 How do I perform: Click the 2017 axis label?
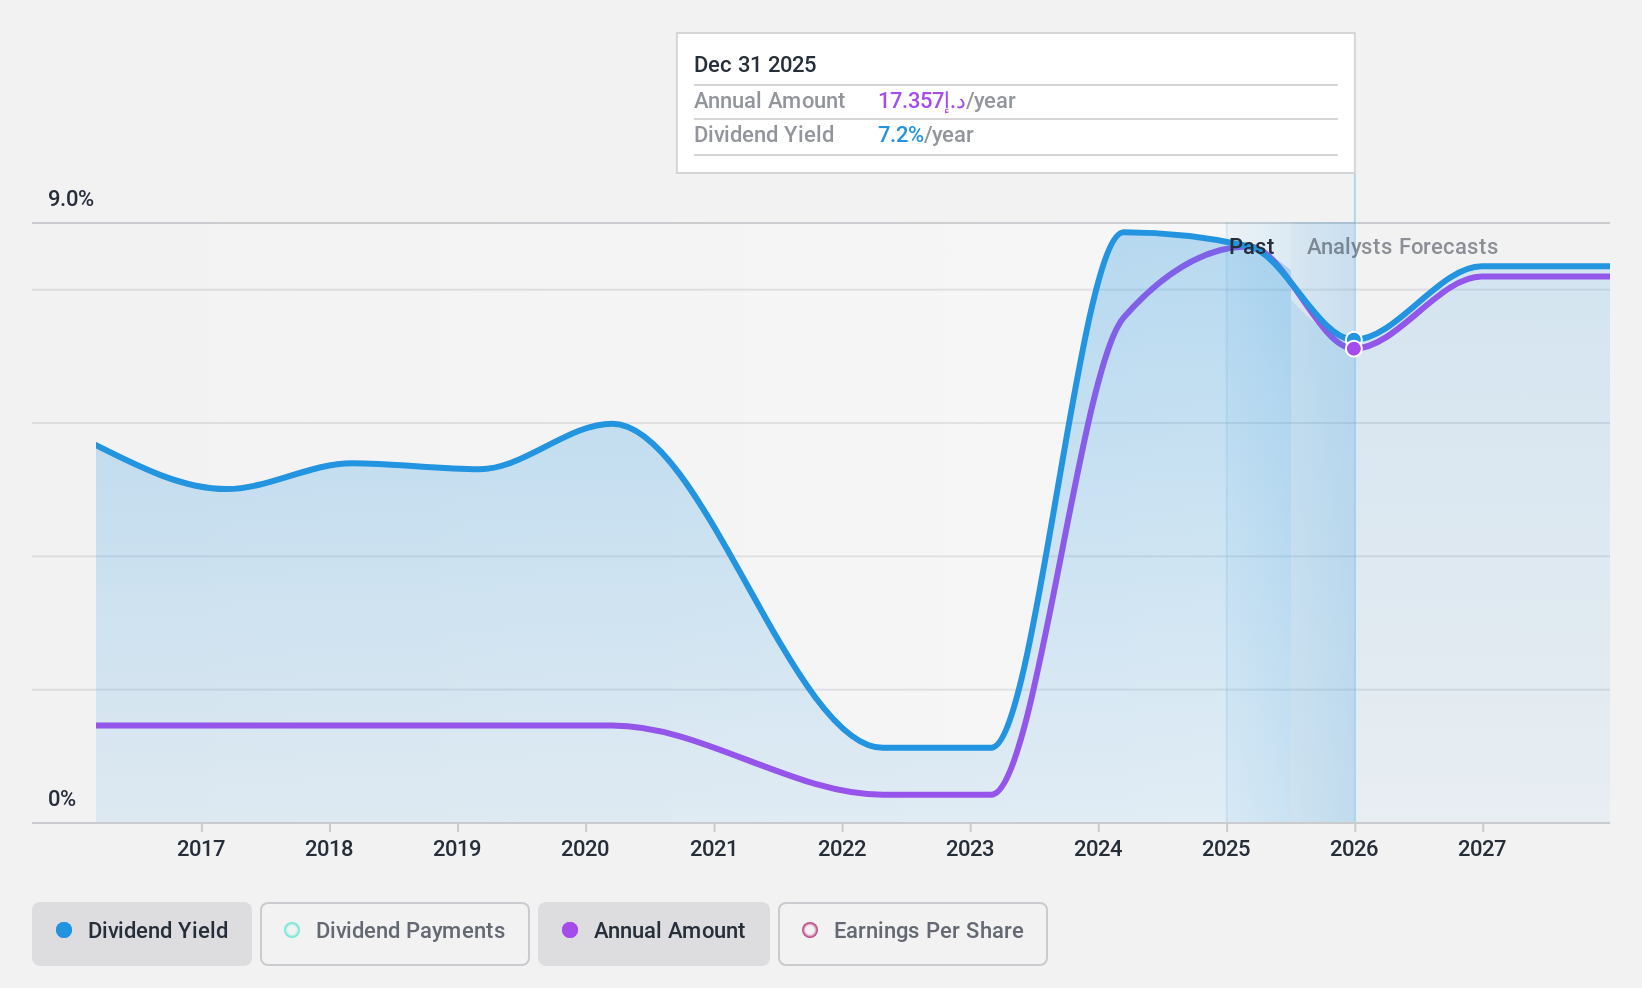201,849
